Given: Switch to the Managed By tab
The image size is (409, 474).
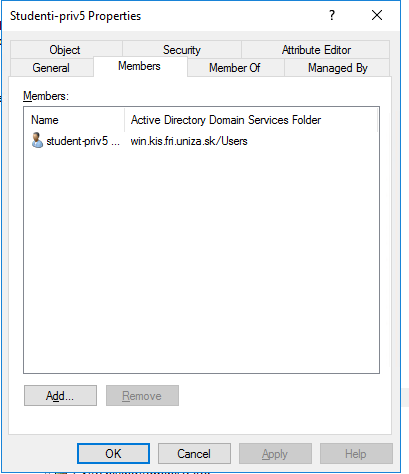Looking at the screenshot, I should tap(337, 68).
